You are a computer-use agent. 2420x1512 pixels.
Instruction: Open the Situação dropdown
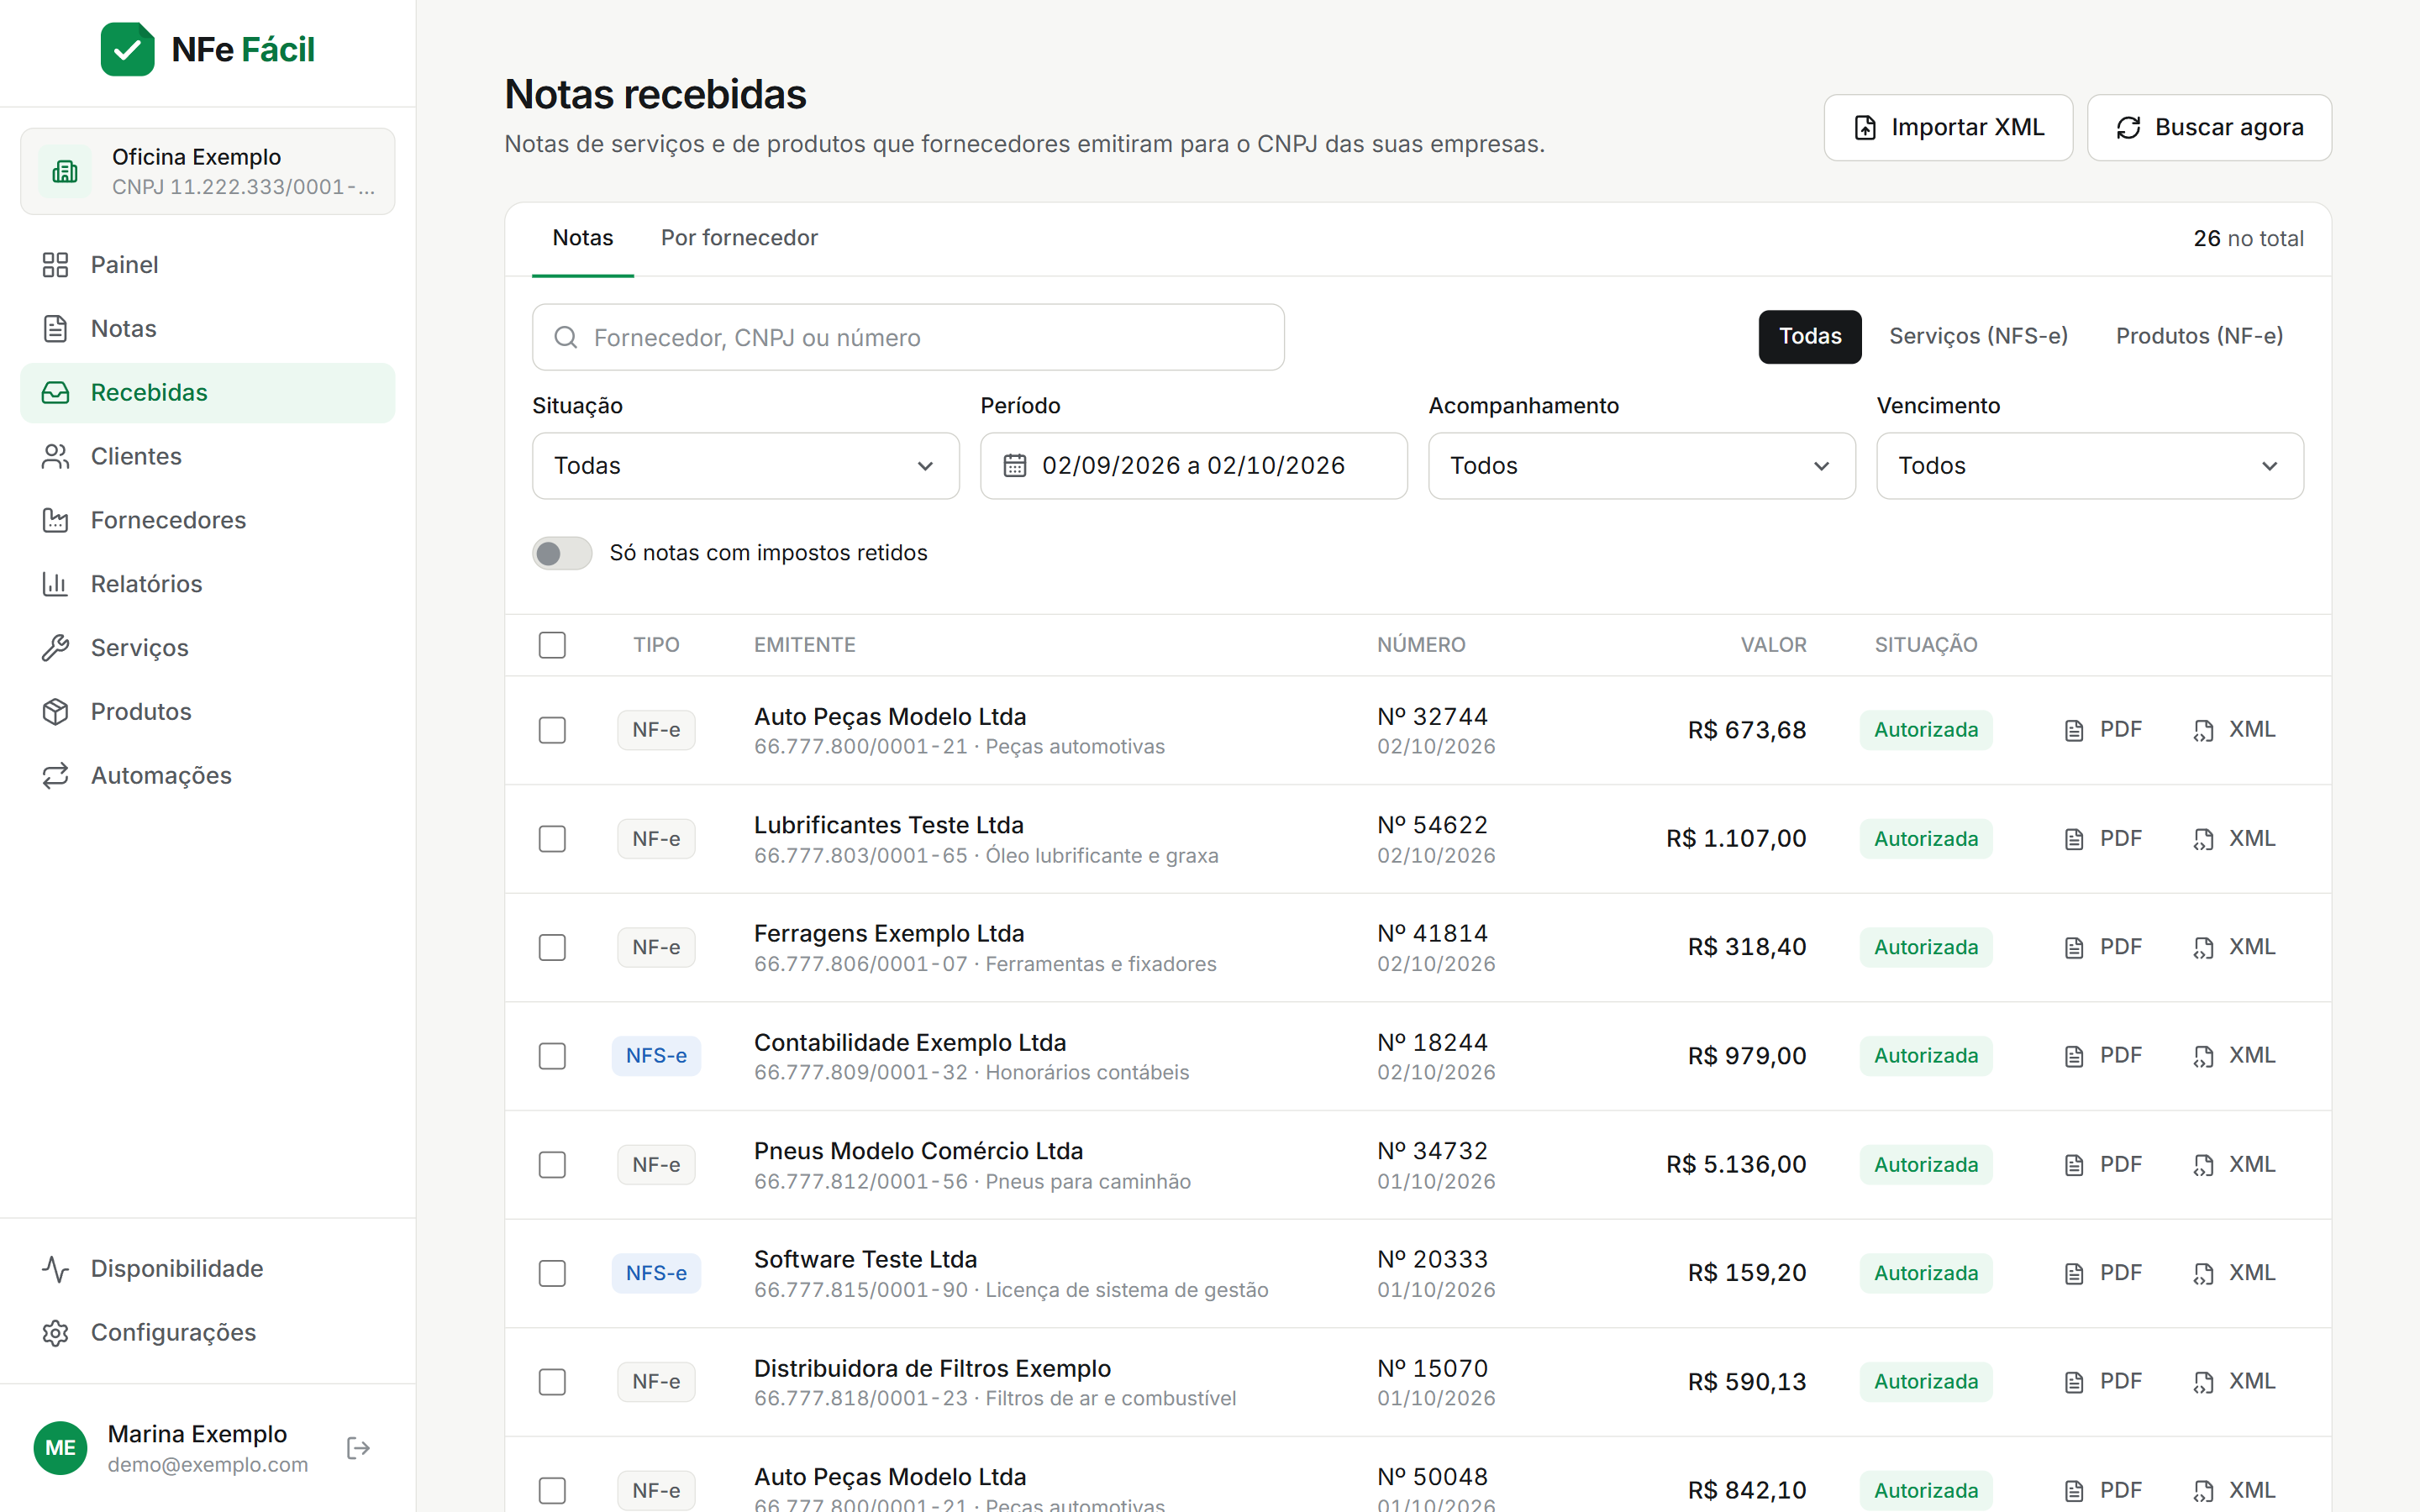pyautogui.click(x=745, y=466)
